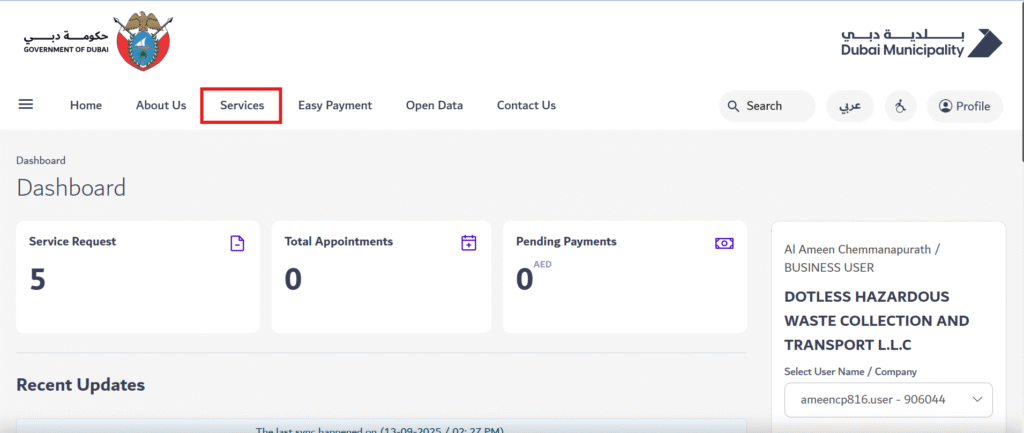Screen dimensions: 1024x433
Task: Click the Contact Us link
Action: (x=526, y=105)
